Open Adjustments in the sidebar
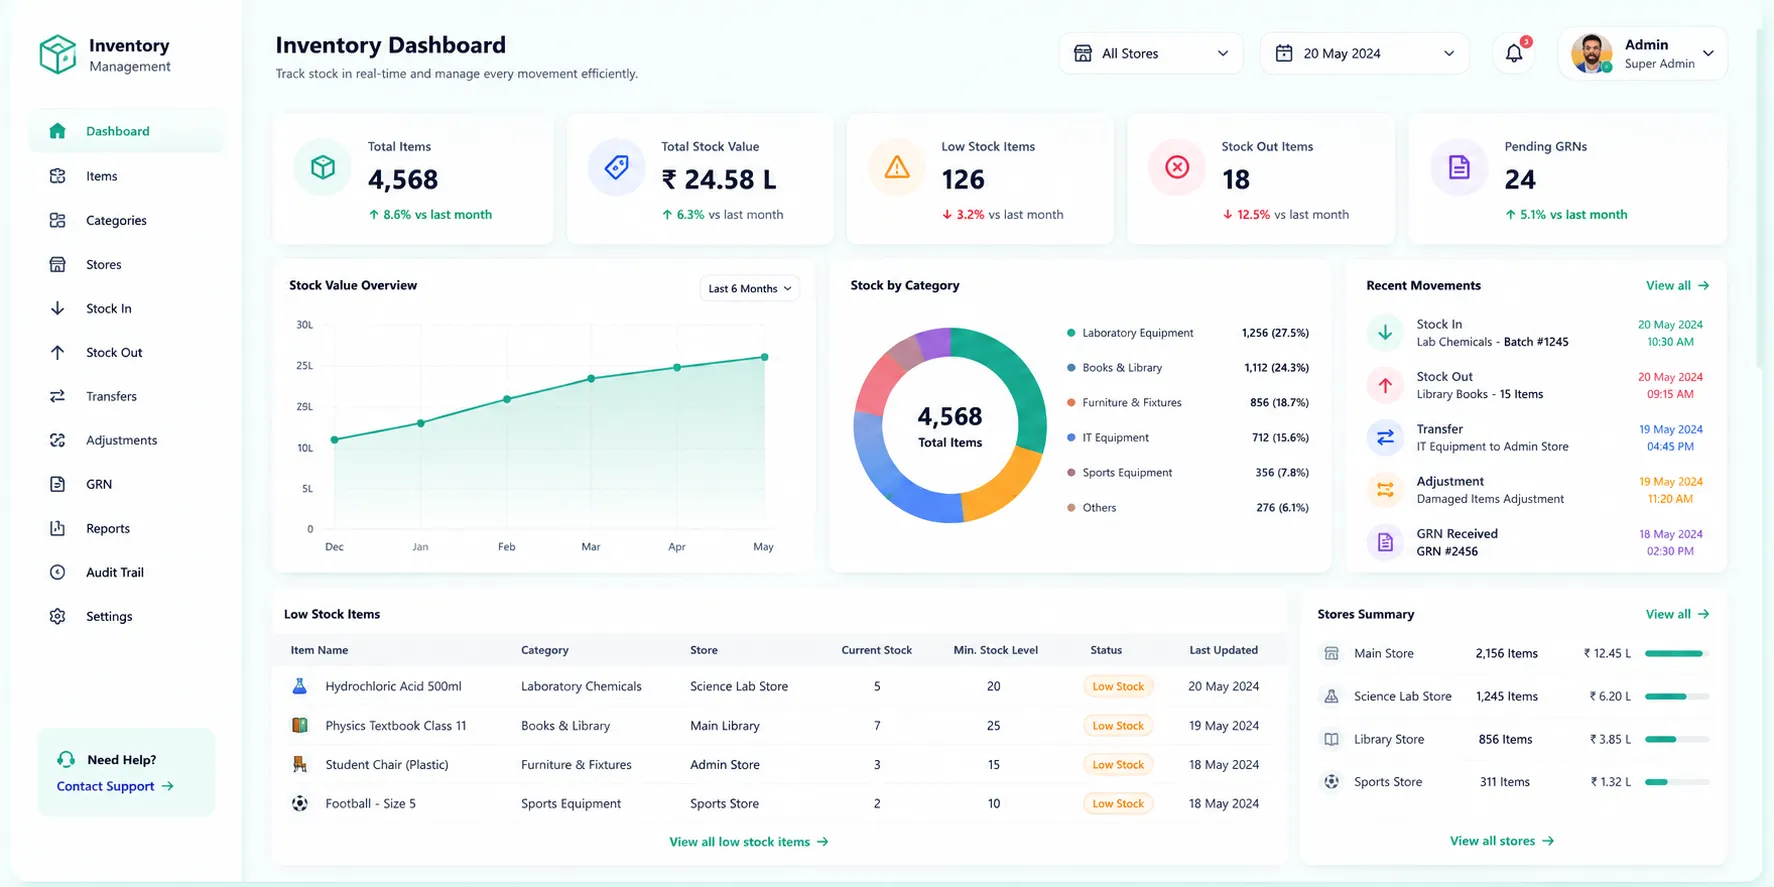 127,440
